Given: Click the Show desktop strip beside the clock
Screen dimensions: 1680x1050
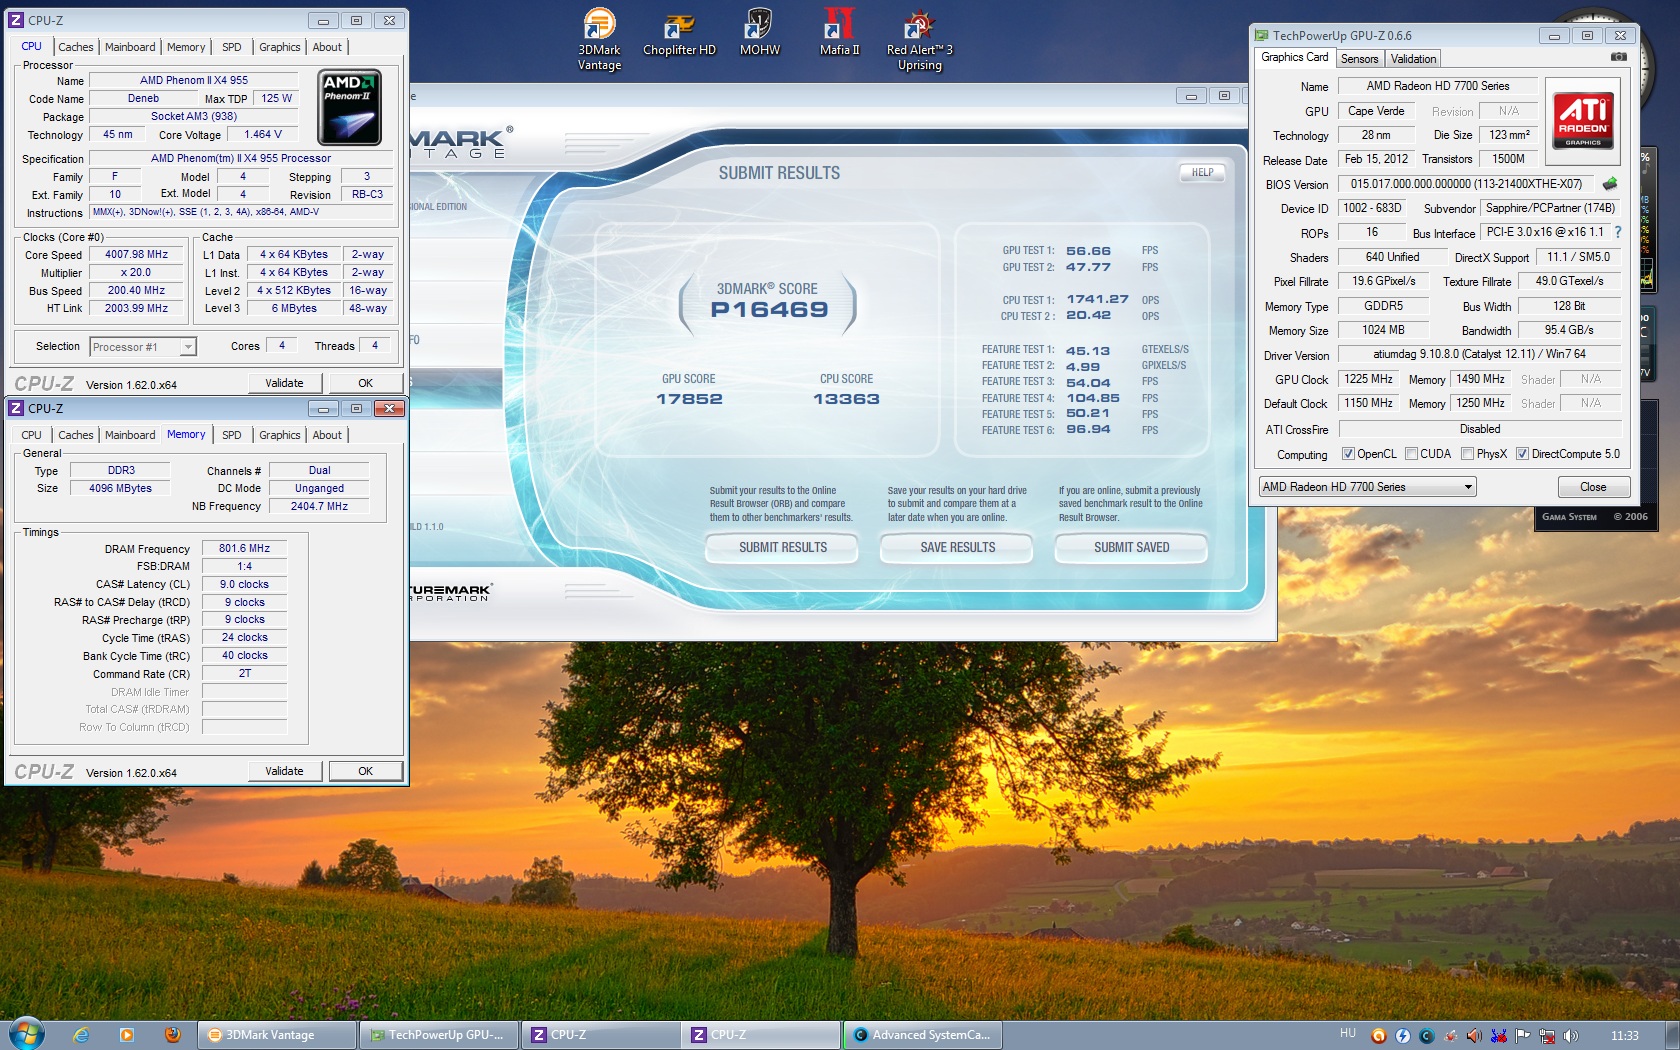Looking at the screenshot, I should (1673, 1035).
